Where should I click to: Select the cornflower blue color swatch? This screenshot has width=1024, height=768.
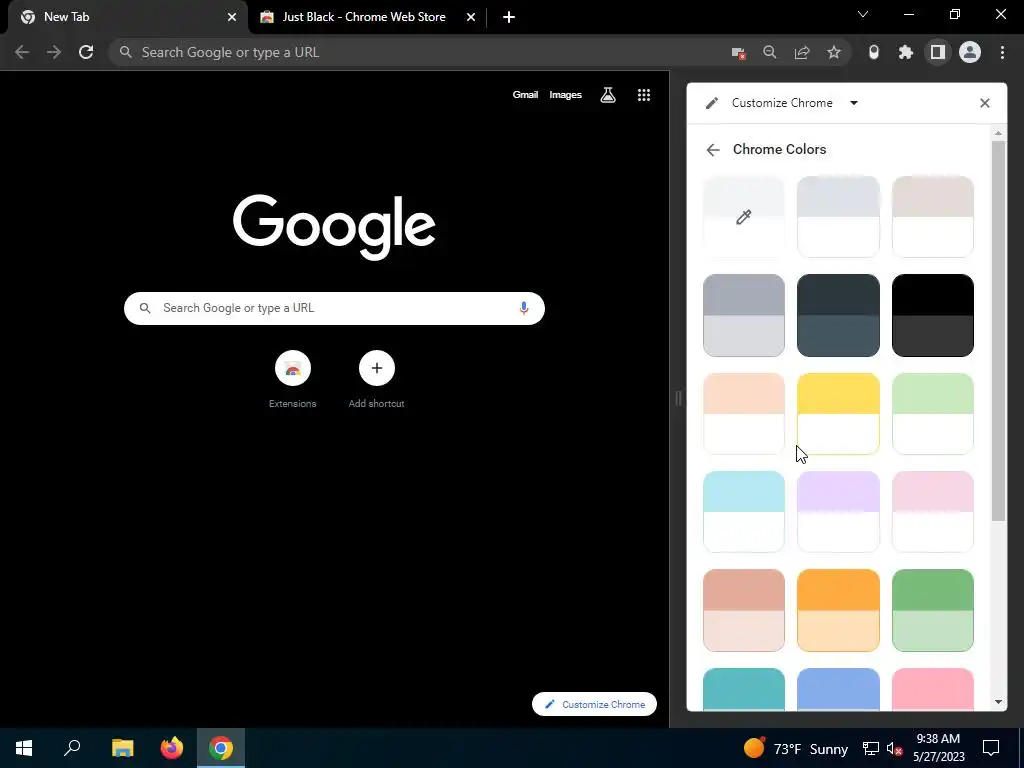coord(838,689)
